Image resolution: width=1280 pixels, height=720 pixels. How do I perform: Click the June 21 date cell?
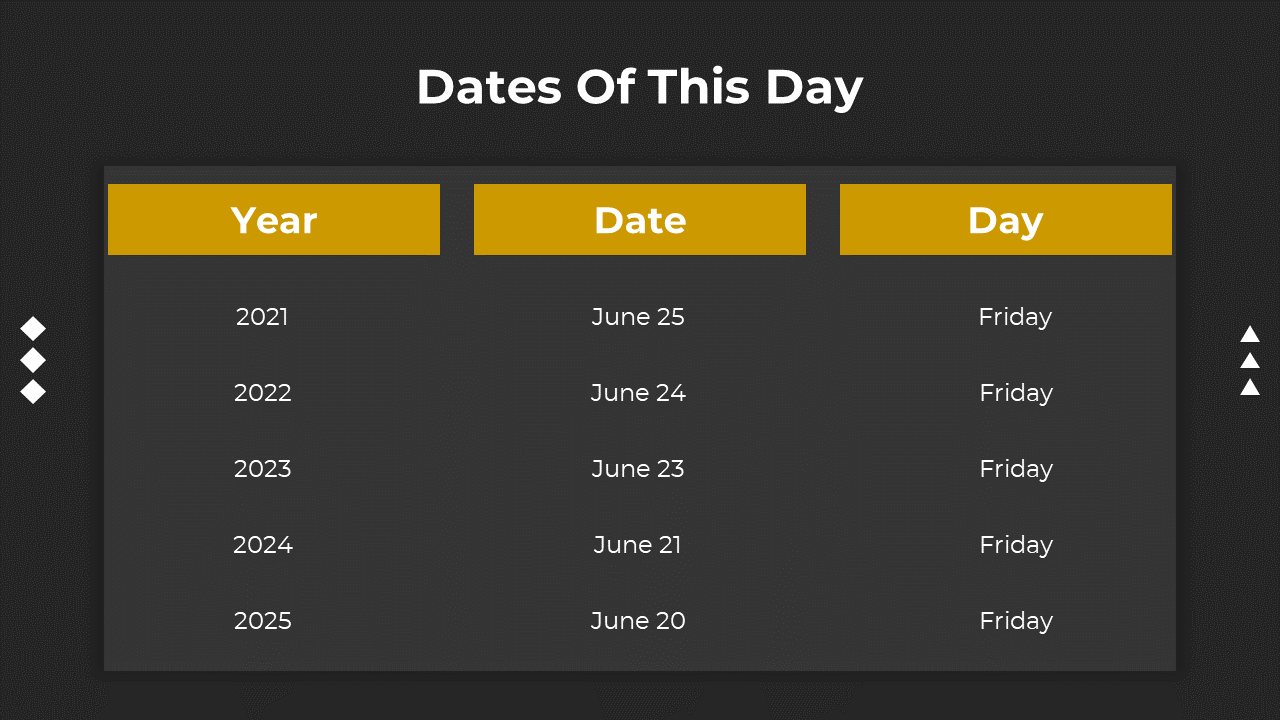(638, 545)
